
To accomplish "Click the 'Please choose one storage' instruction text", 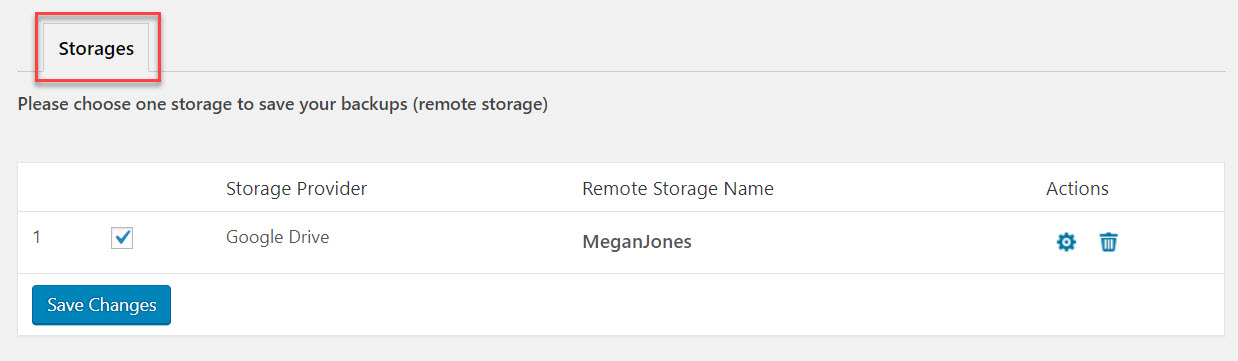I will [x=283, y=103].
